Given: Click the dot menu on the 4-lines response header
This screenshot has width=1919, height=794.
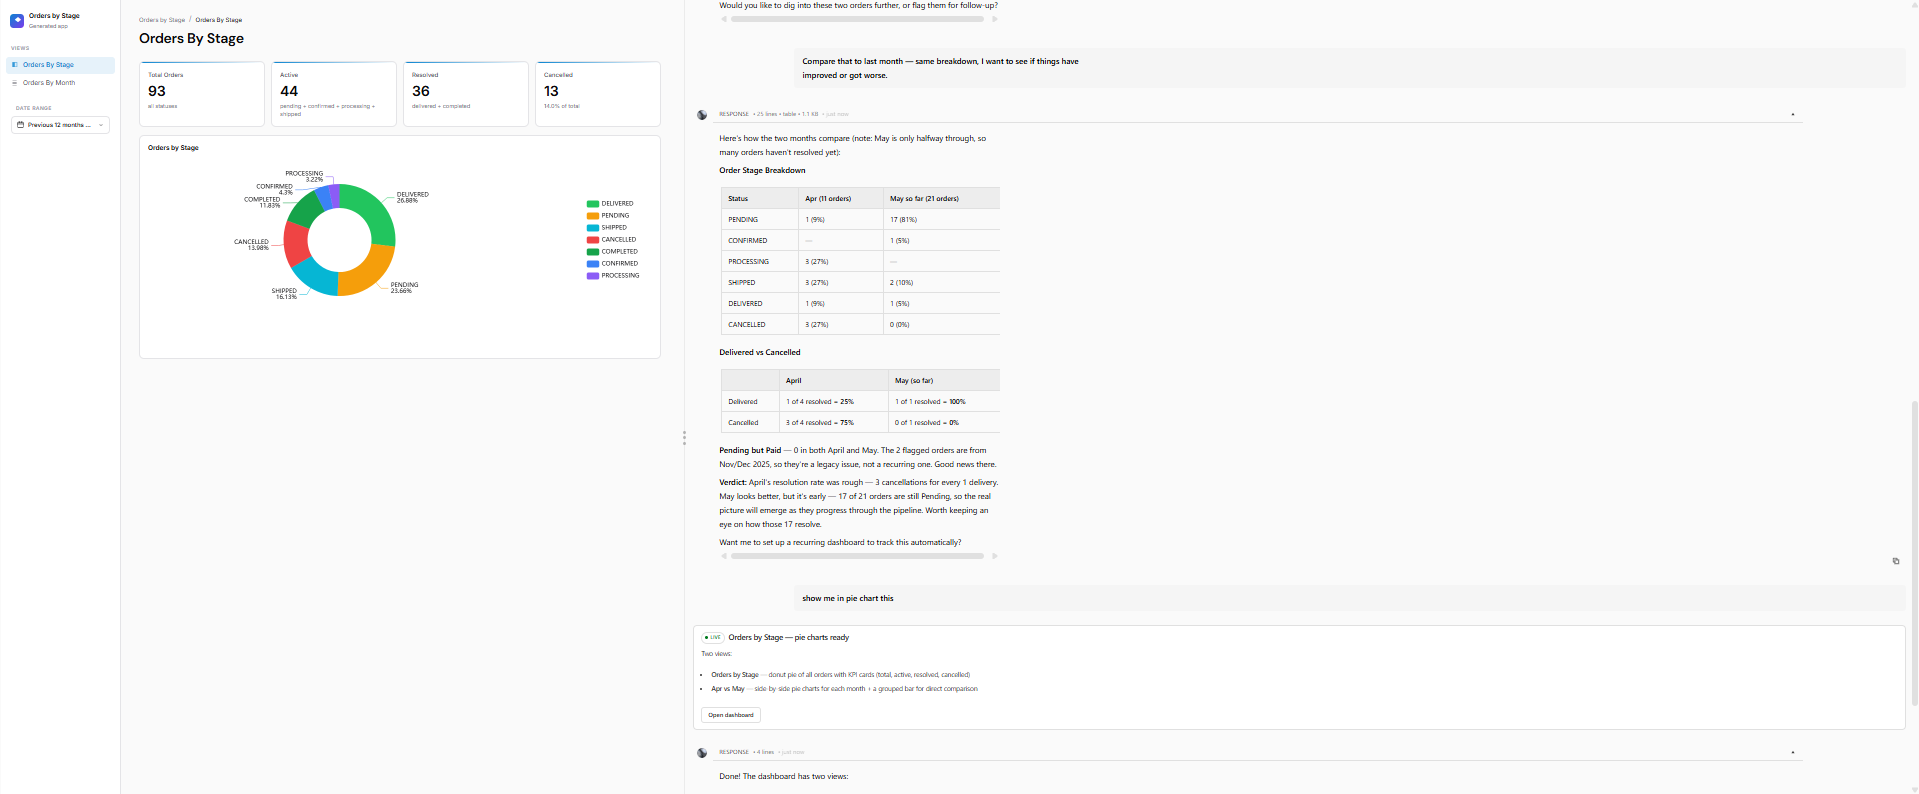Looking at the screenshot, I should tap(1792, 752).
